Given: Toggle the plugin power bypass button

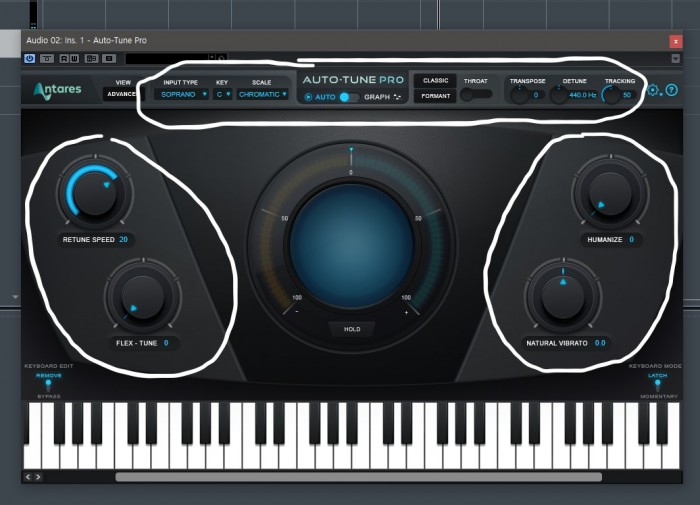Looking at the screenshot, I should [29, 58].
